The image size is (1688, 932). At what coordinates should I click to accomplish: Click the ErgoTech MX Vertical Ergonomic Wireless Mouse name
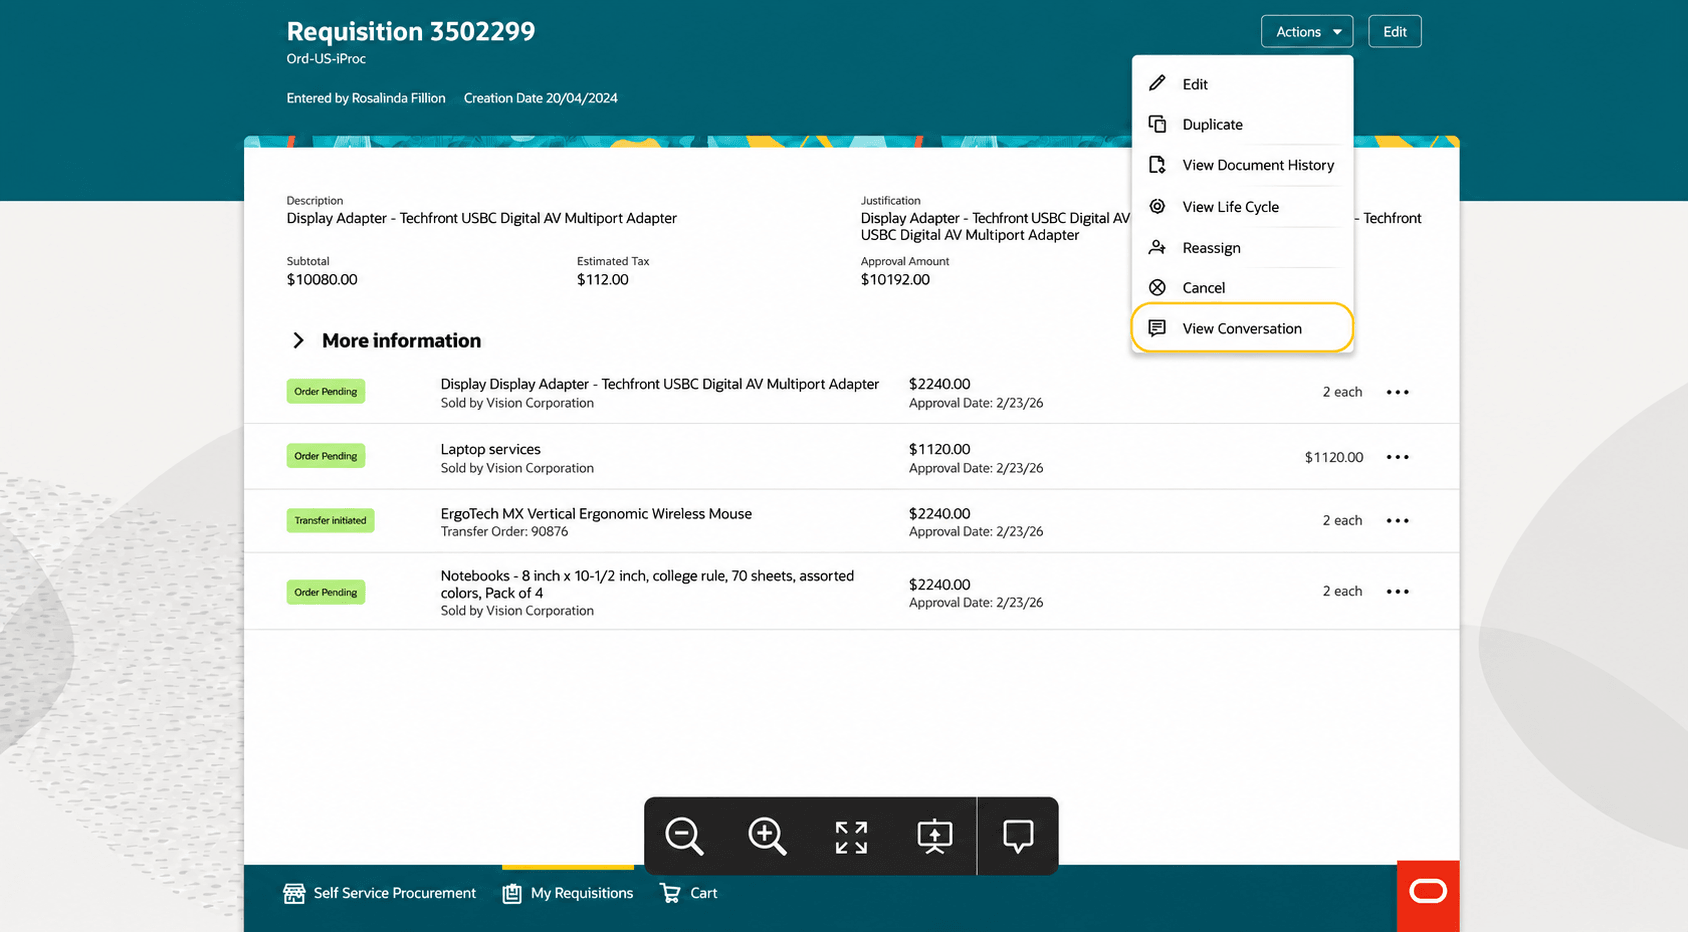point(596,514)
